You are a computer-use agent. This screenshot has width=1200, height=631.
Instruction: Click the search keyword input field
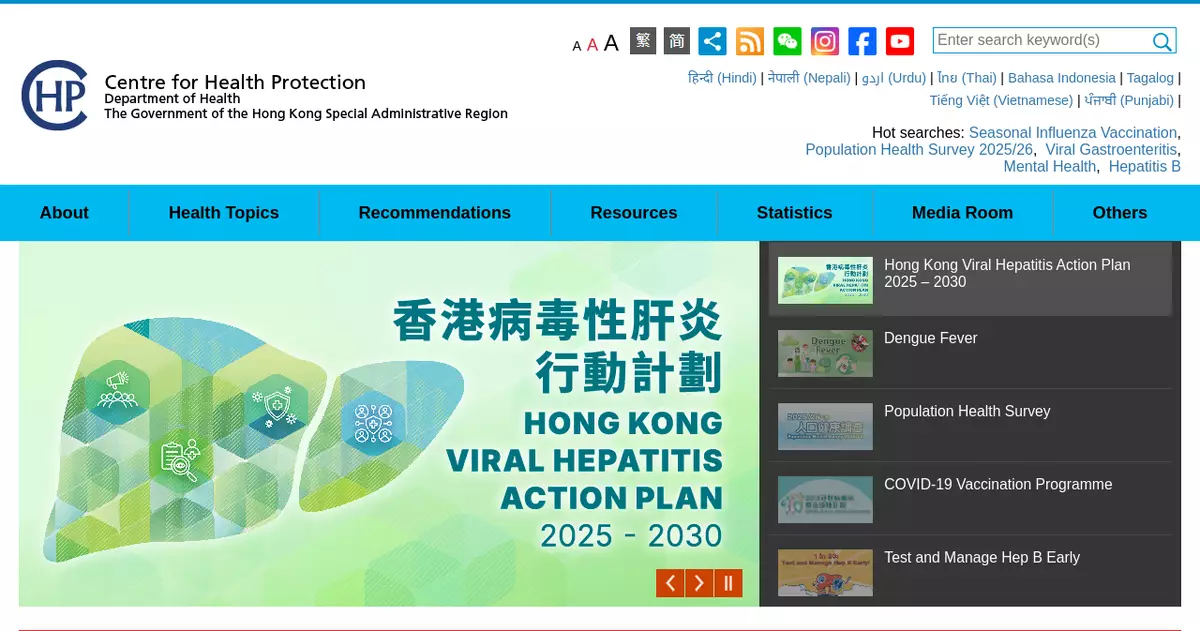tap(1040, 41)
